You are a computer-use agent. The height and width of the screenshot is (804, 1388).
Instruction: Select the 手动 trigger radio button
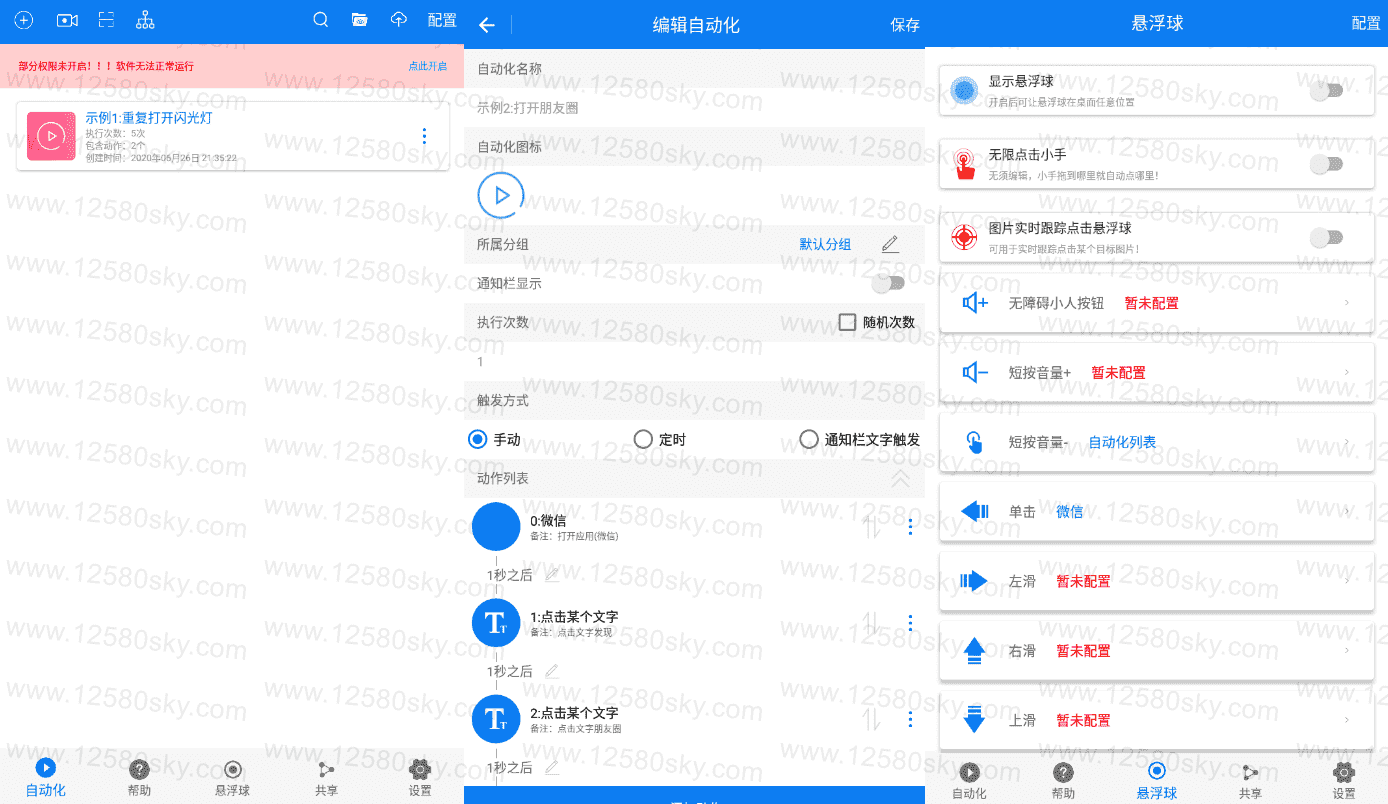(x=477, y=439)
